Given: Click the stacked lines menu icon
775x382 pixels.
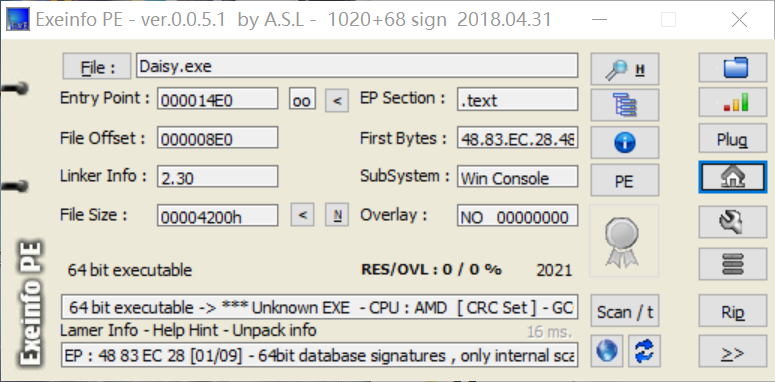Looking at the screenshot, I should click(732, 263).
